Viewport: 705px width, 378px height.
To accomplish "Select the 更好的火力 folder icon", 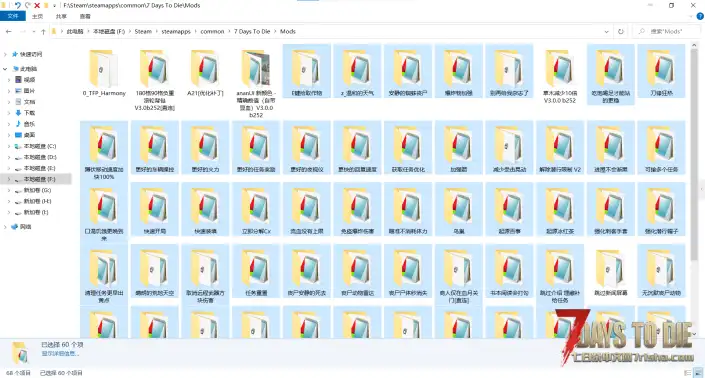I will coord(205,145).
